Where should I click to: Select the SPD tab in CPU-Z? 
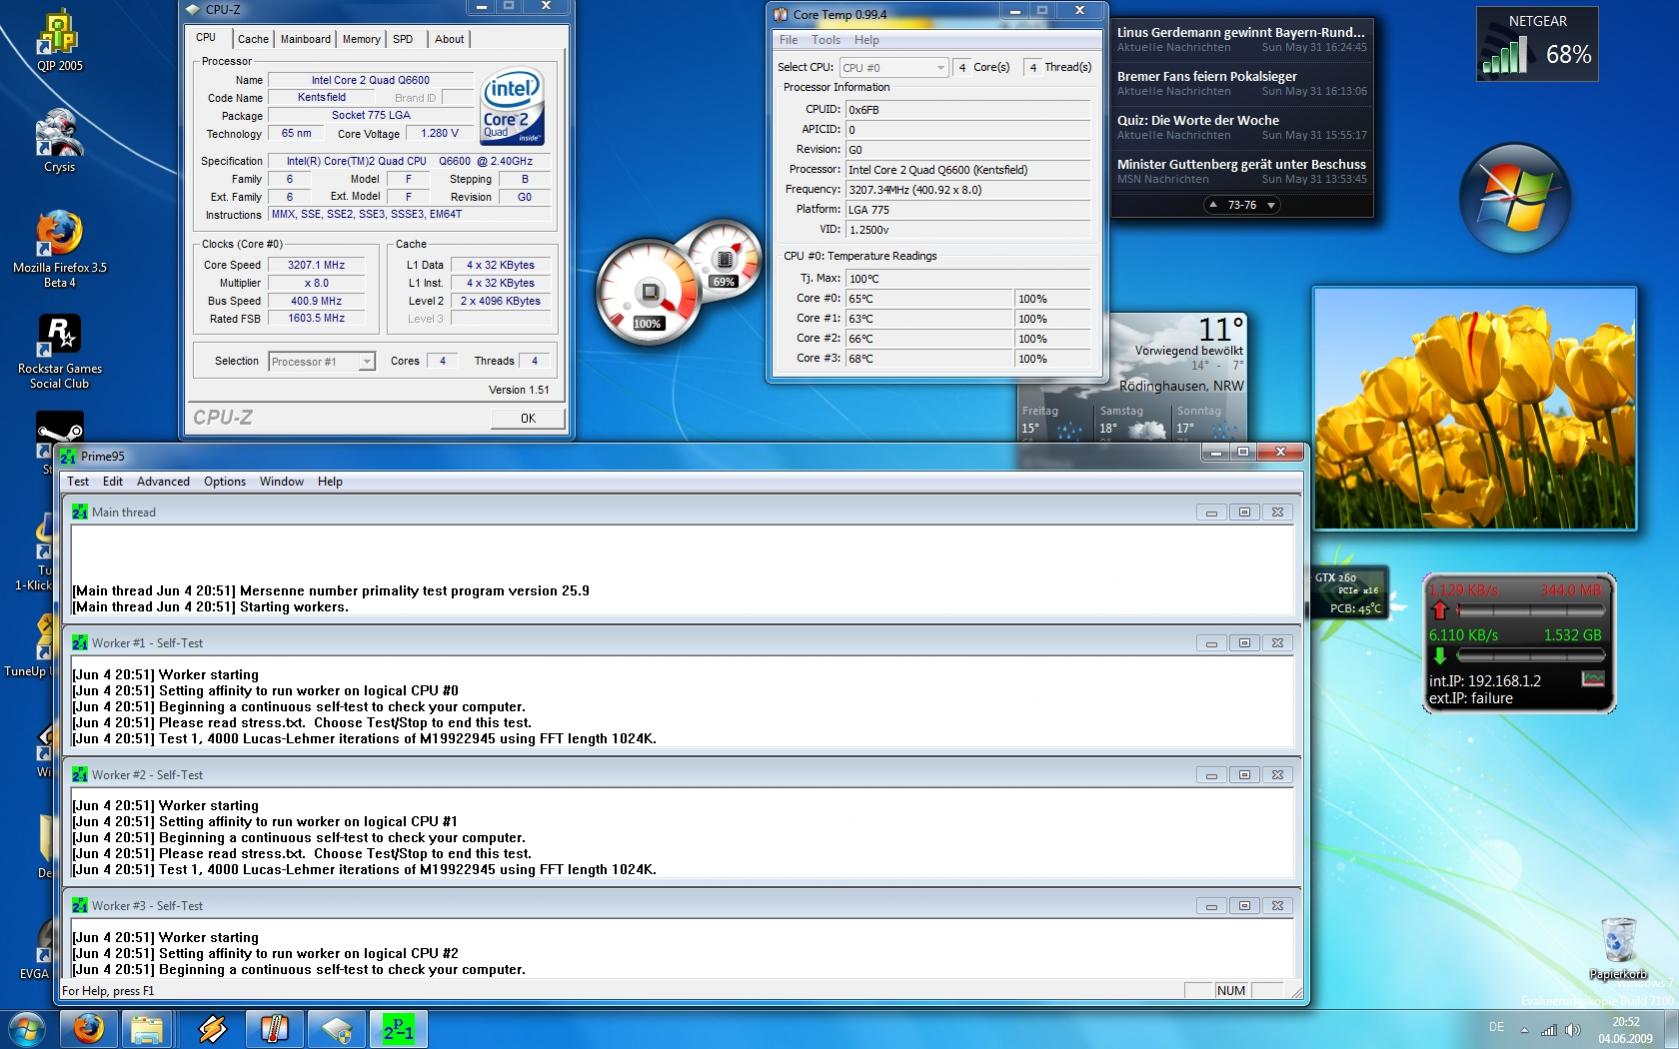click(x=403, y=39)
